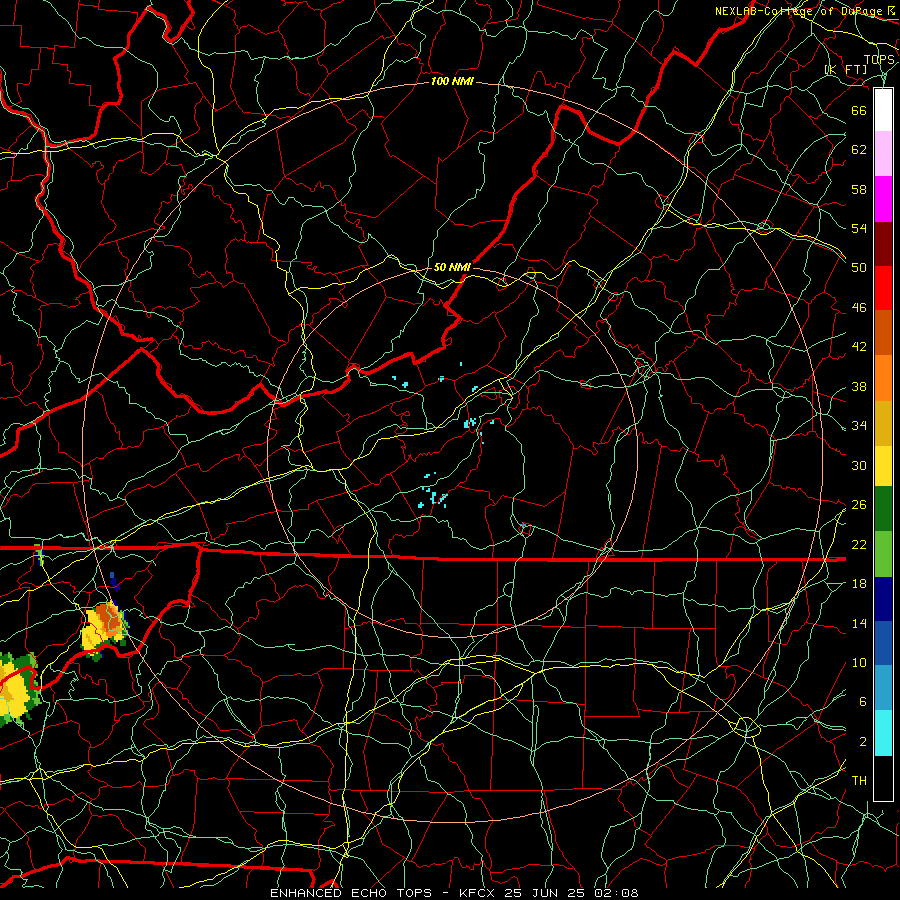
Task: Click the "KFCX" radar site identifier
Action: [479, 893]
